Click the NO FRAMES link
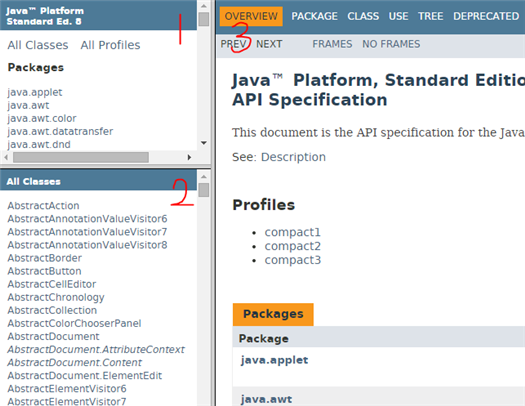Screen dimensions: 525x406 [x=391, y=44]
